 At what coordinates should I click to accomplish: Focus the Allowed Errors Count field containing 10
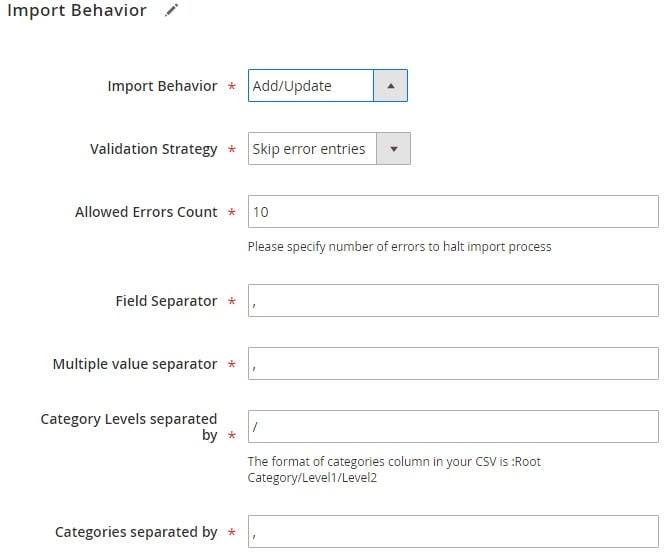pyautogui.click(x=453, y=212)
